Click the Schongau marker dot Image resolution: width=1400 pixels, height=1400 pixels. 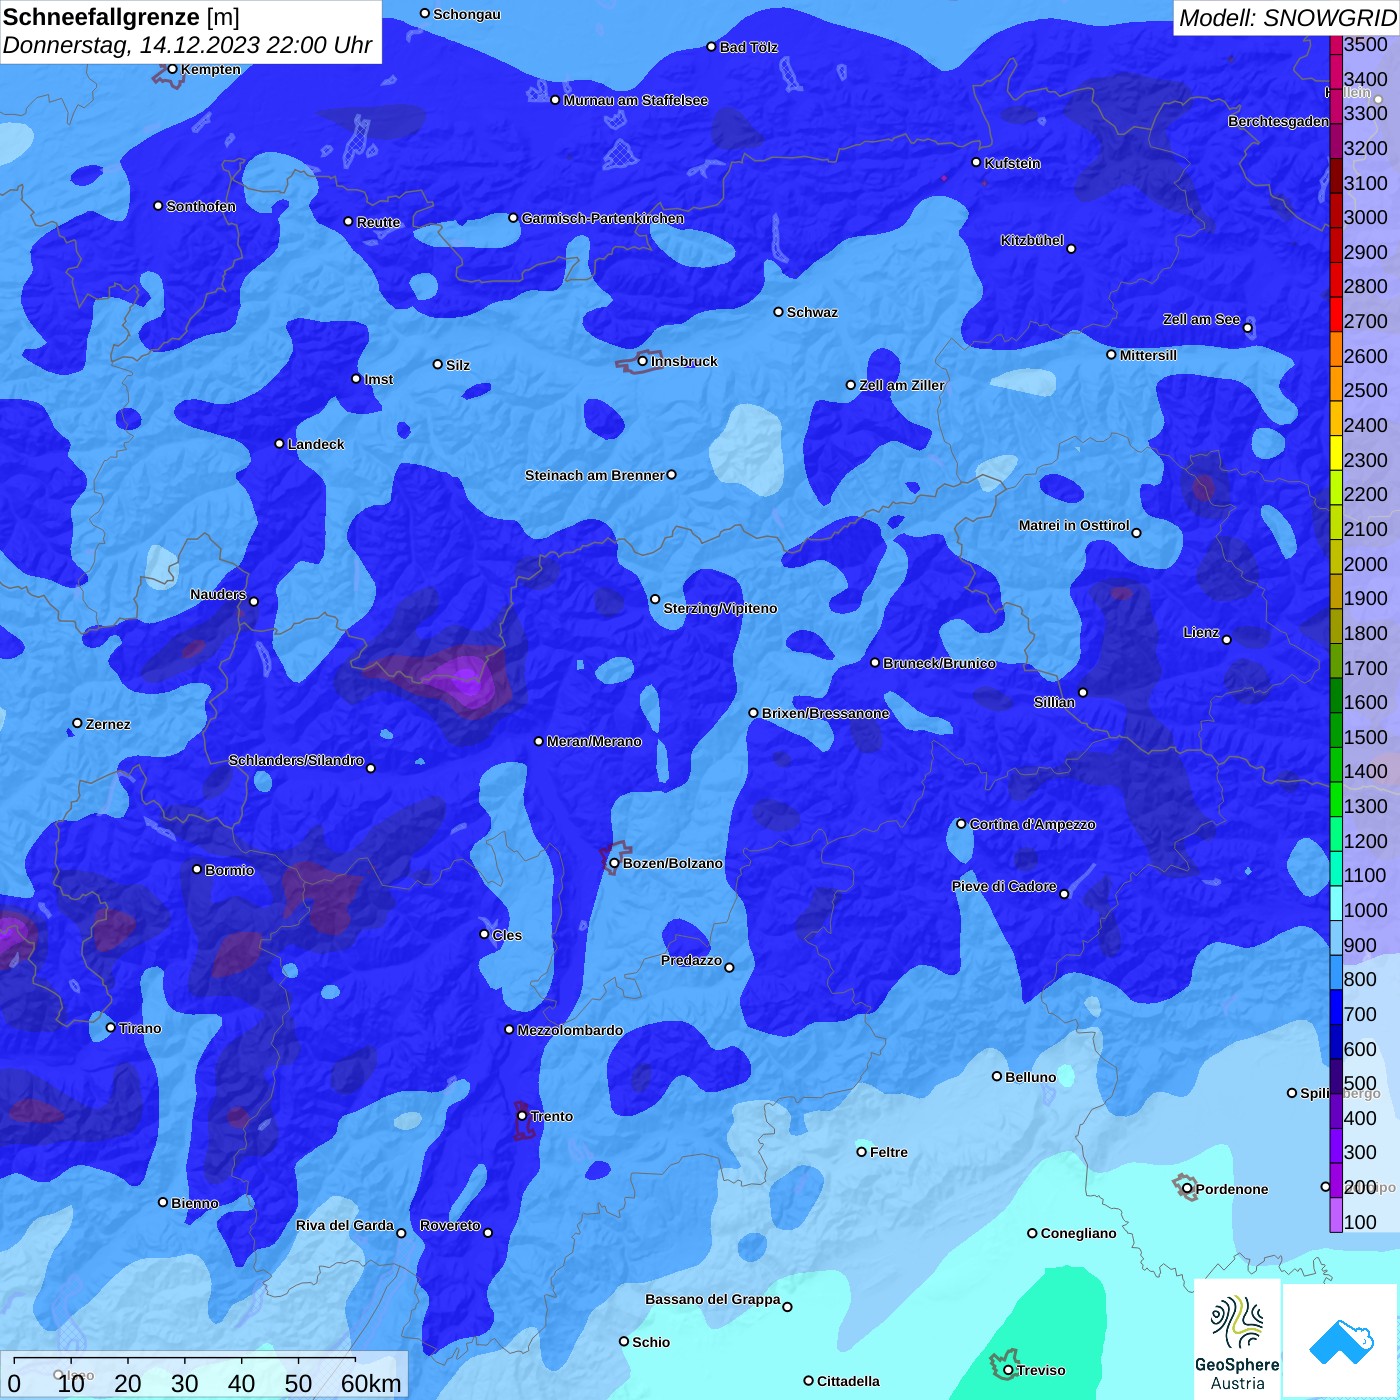point(424,13)
